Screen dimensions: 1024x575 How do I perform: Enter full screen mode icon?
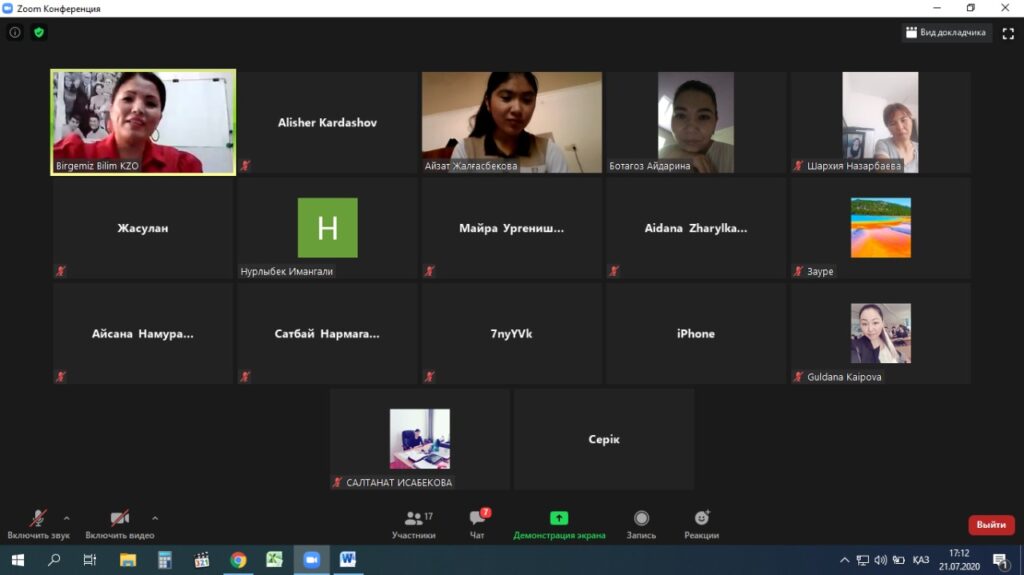[x=1008, y=33]
